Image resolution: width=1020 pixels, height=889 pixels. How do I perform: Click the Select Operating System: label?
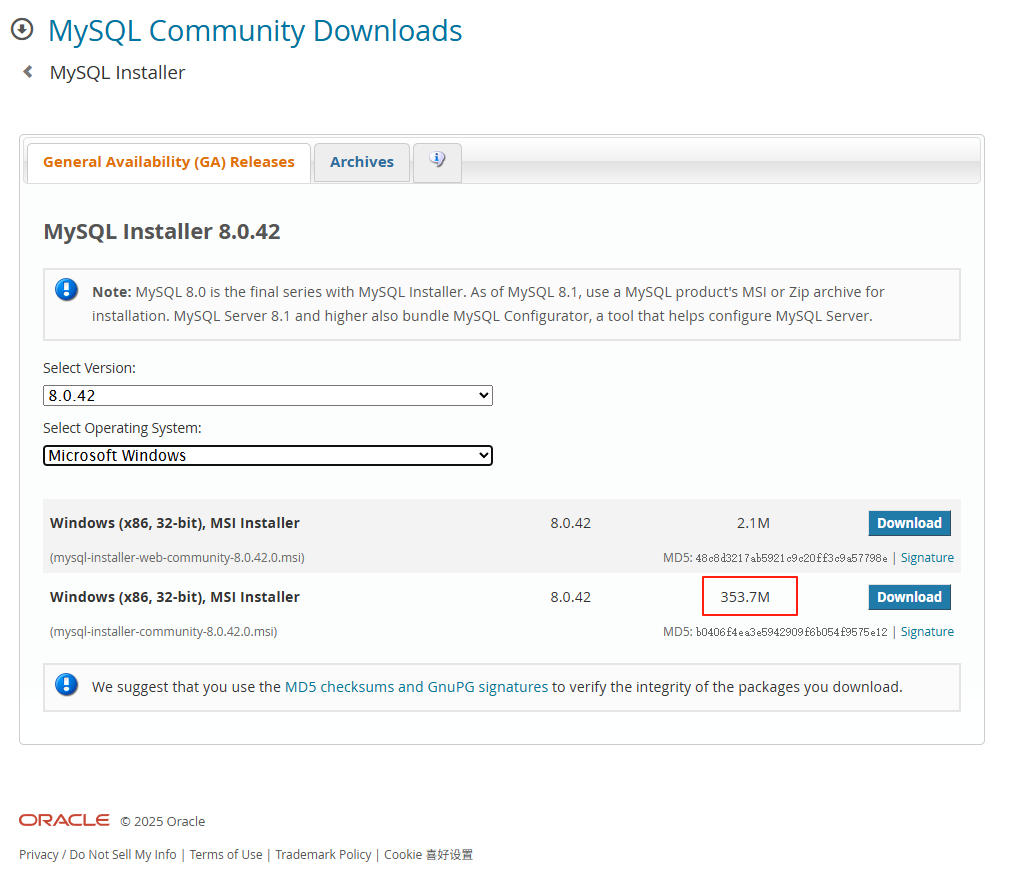coord(122,428)
